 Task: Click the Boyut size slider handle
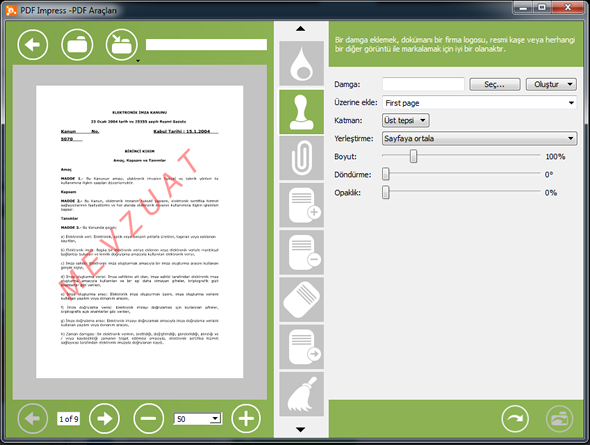point(414,156)
